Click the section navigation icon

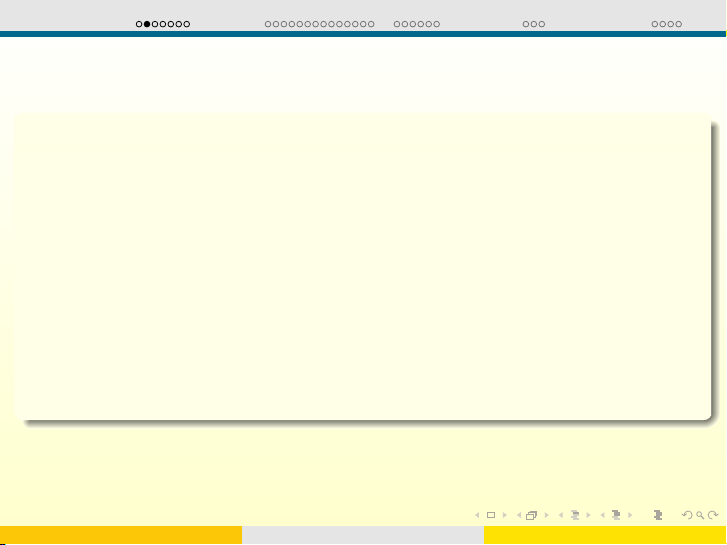616,515
